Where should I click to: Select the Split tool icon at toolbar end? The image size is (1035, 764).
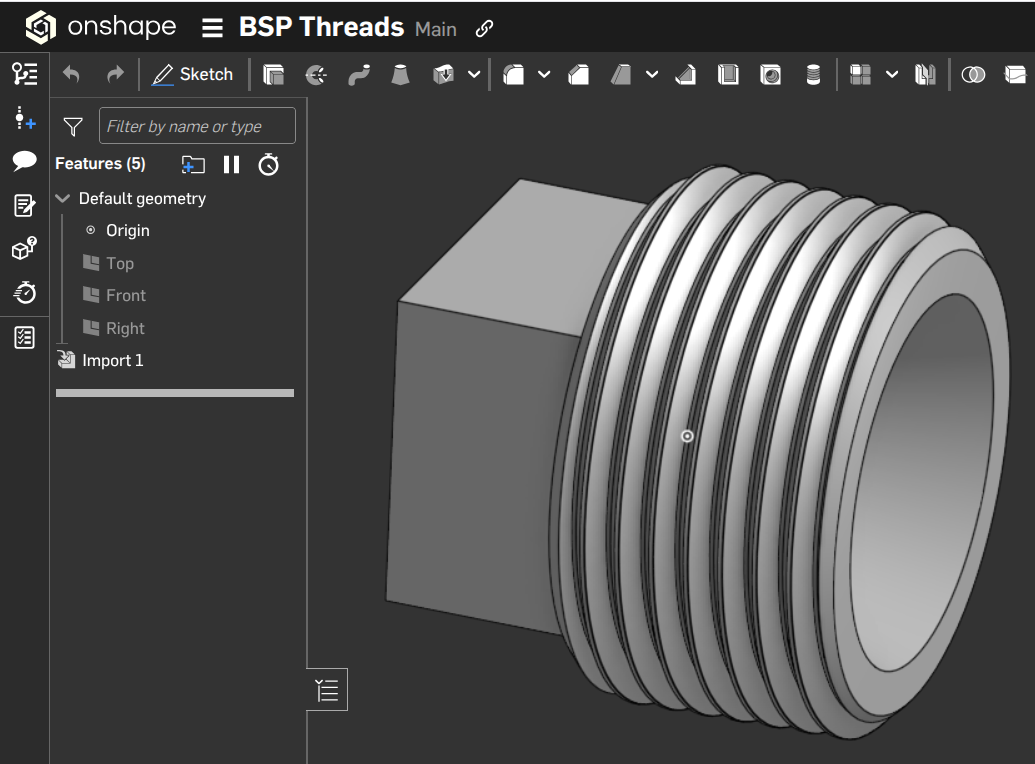tap(1015, 75)
